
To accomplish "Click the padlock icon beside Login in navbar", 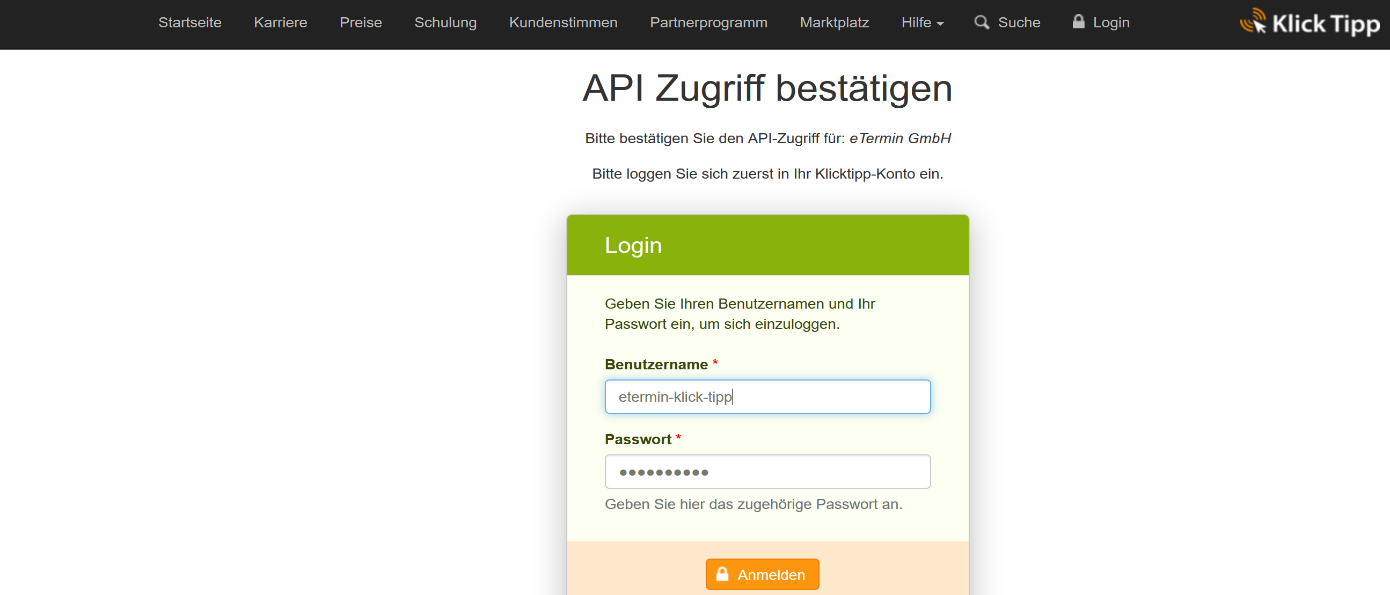I will coord(1079,21).
